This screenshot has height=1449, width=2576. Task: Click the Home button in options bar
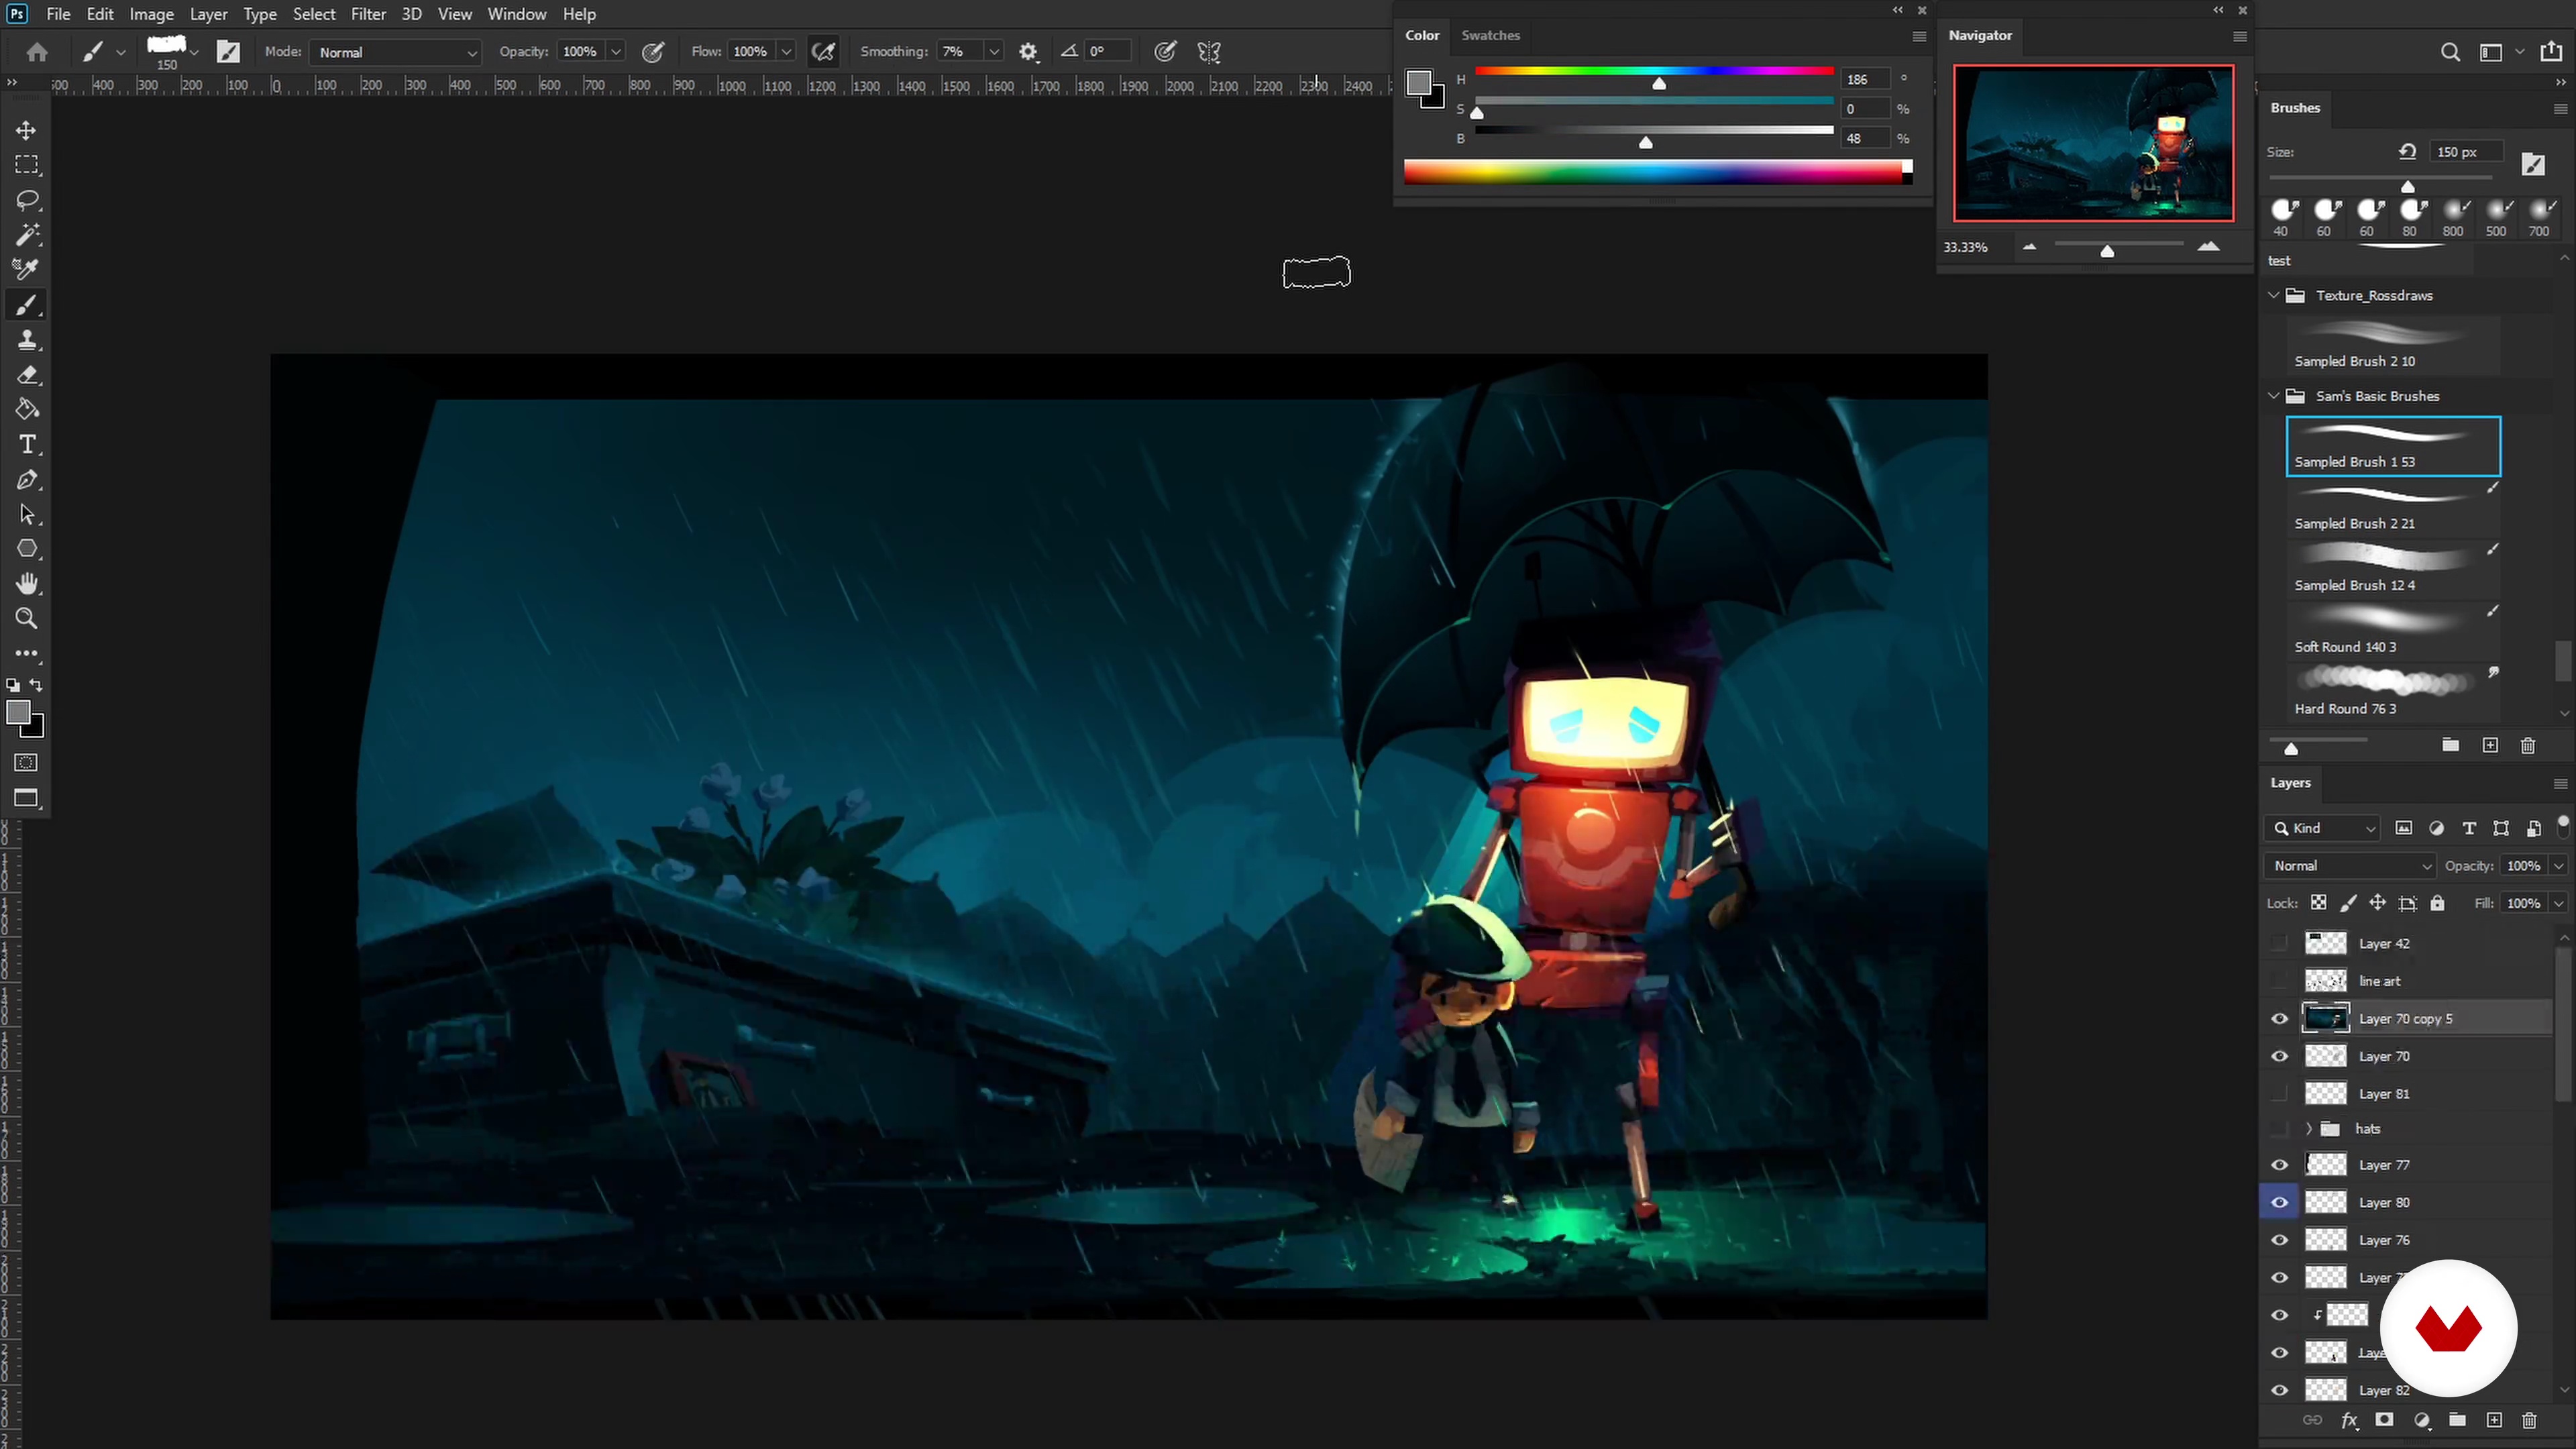(x=37, y=52)
